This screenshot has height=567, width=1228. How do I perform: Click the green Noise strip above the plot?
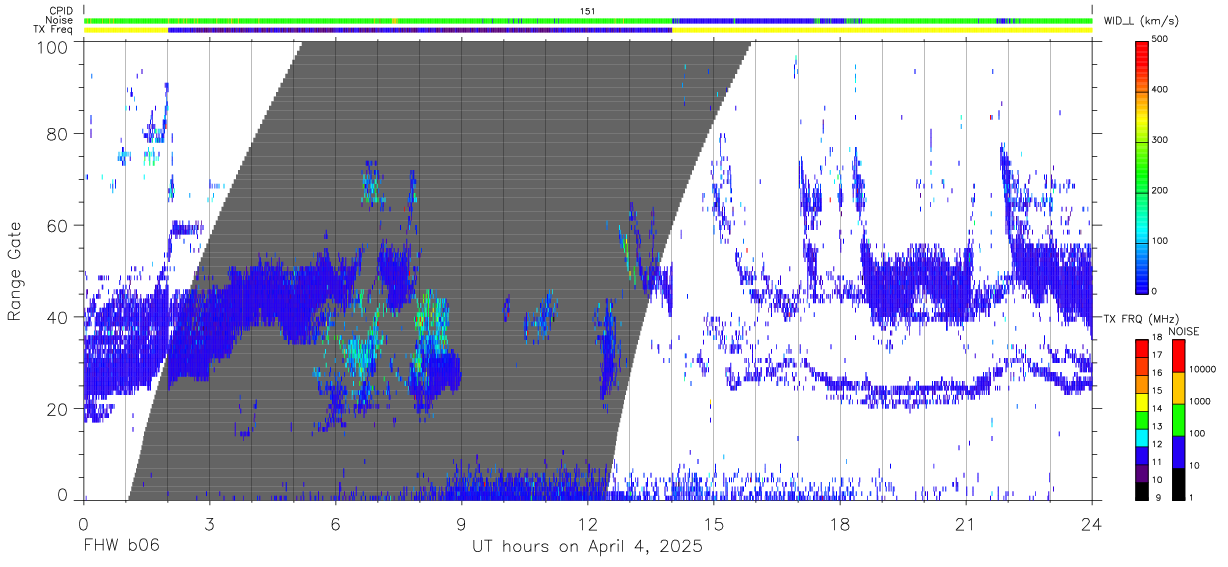pyautogui.click(x=588, y=20)
